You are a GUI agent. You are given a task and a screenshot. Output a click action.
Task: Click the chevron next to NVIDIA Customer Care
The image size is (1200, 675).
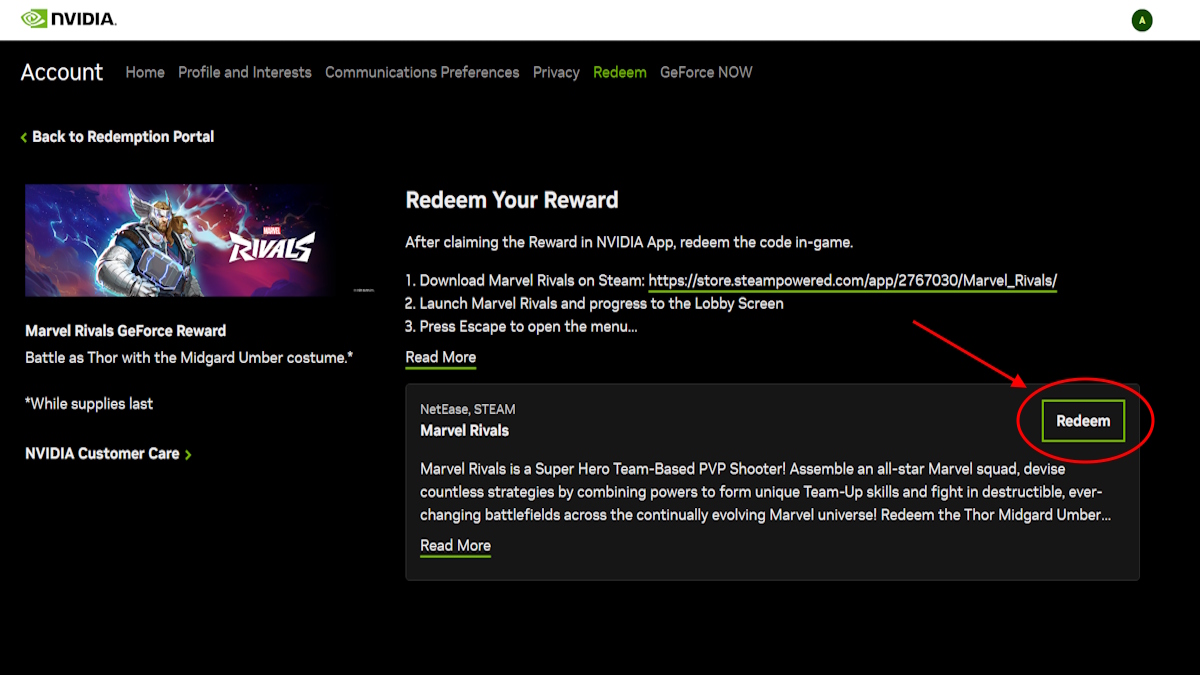pos(188,453)
